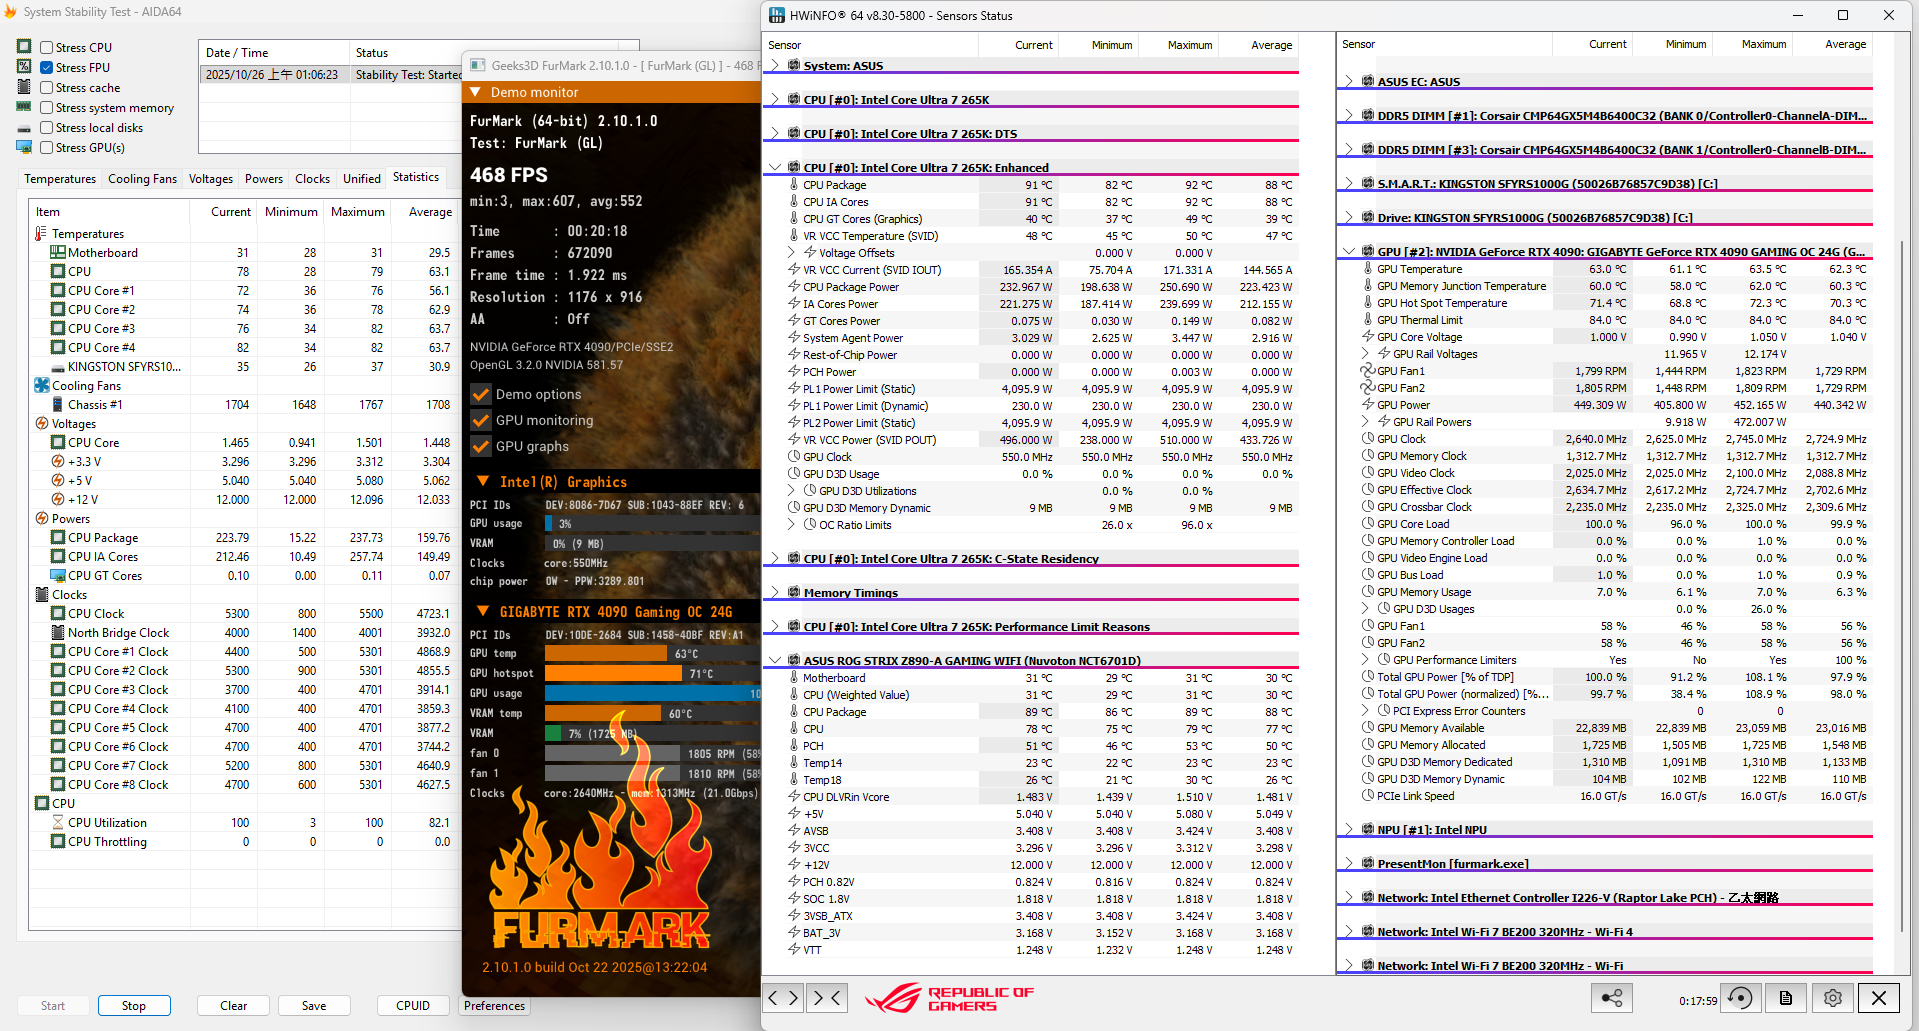Click the HWiNFO collapse columns arrows button

(x=827, y=997)
